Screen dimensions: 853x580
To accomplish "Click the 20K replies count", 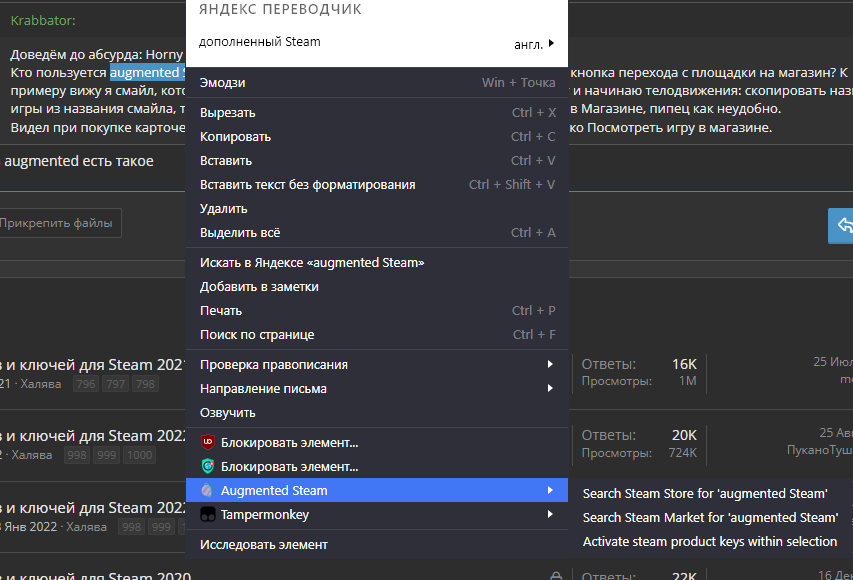I will click(684, 435).
